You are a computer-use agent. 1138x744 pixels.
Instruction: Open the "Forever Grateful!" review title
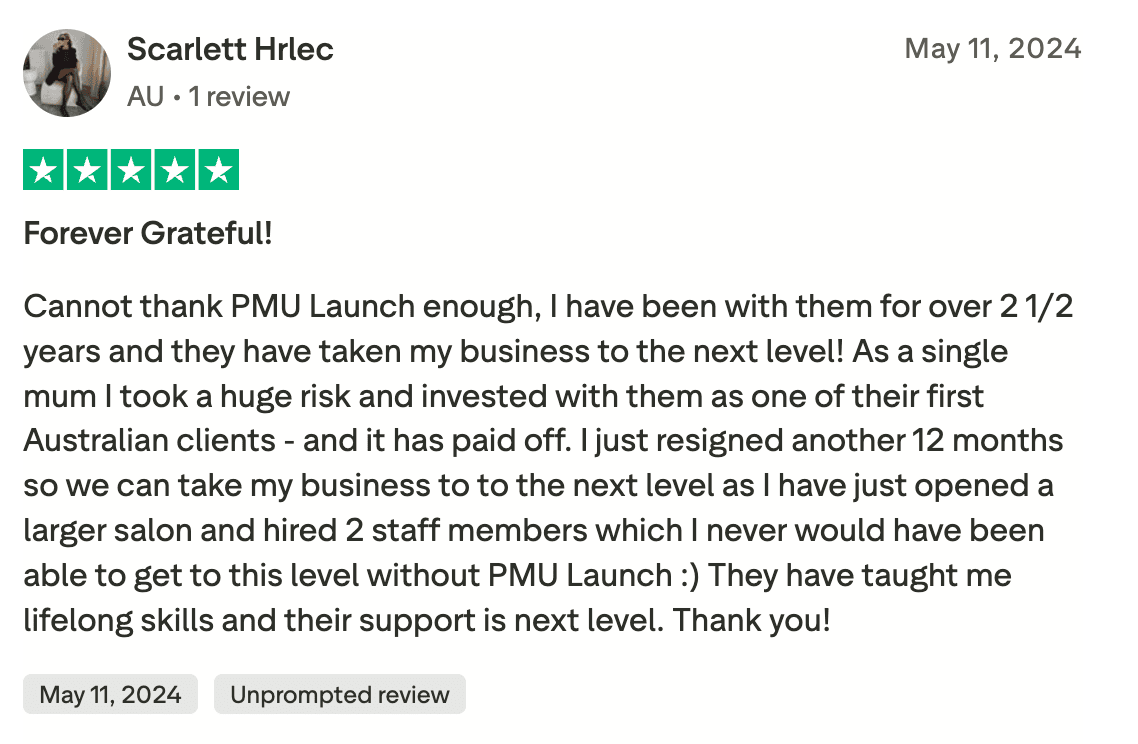tap(148, 234)
